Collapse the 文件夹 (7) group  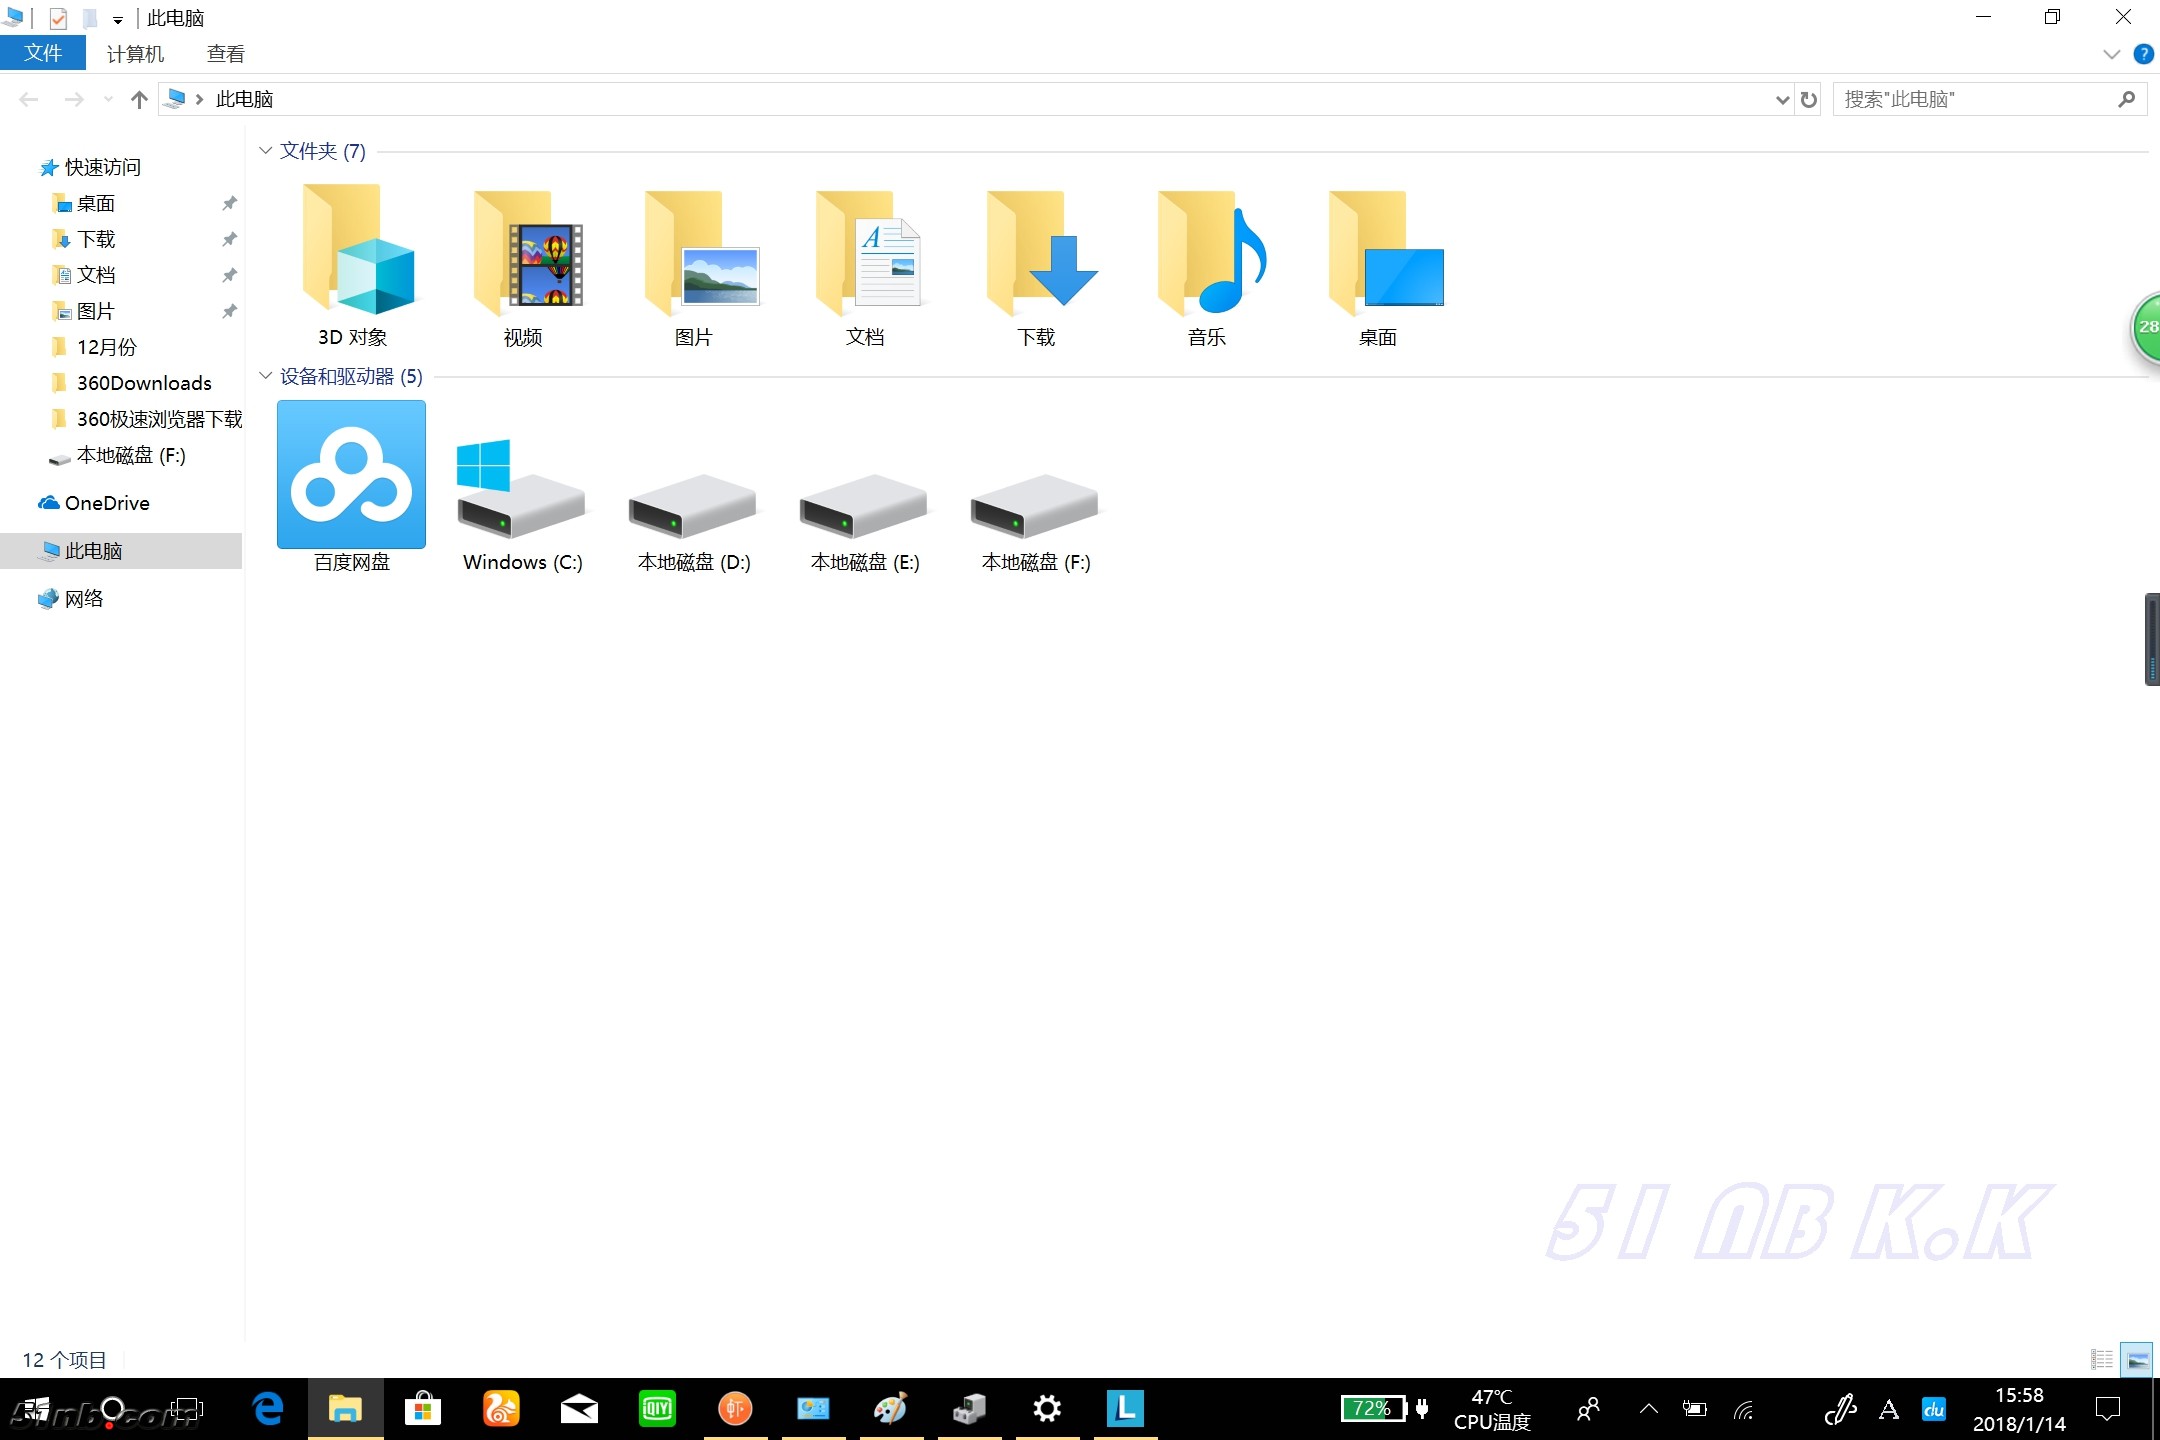coord(265,151)
